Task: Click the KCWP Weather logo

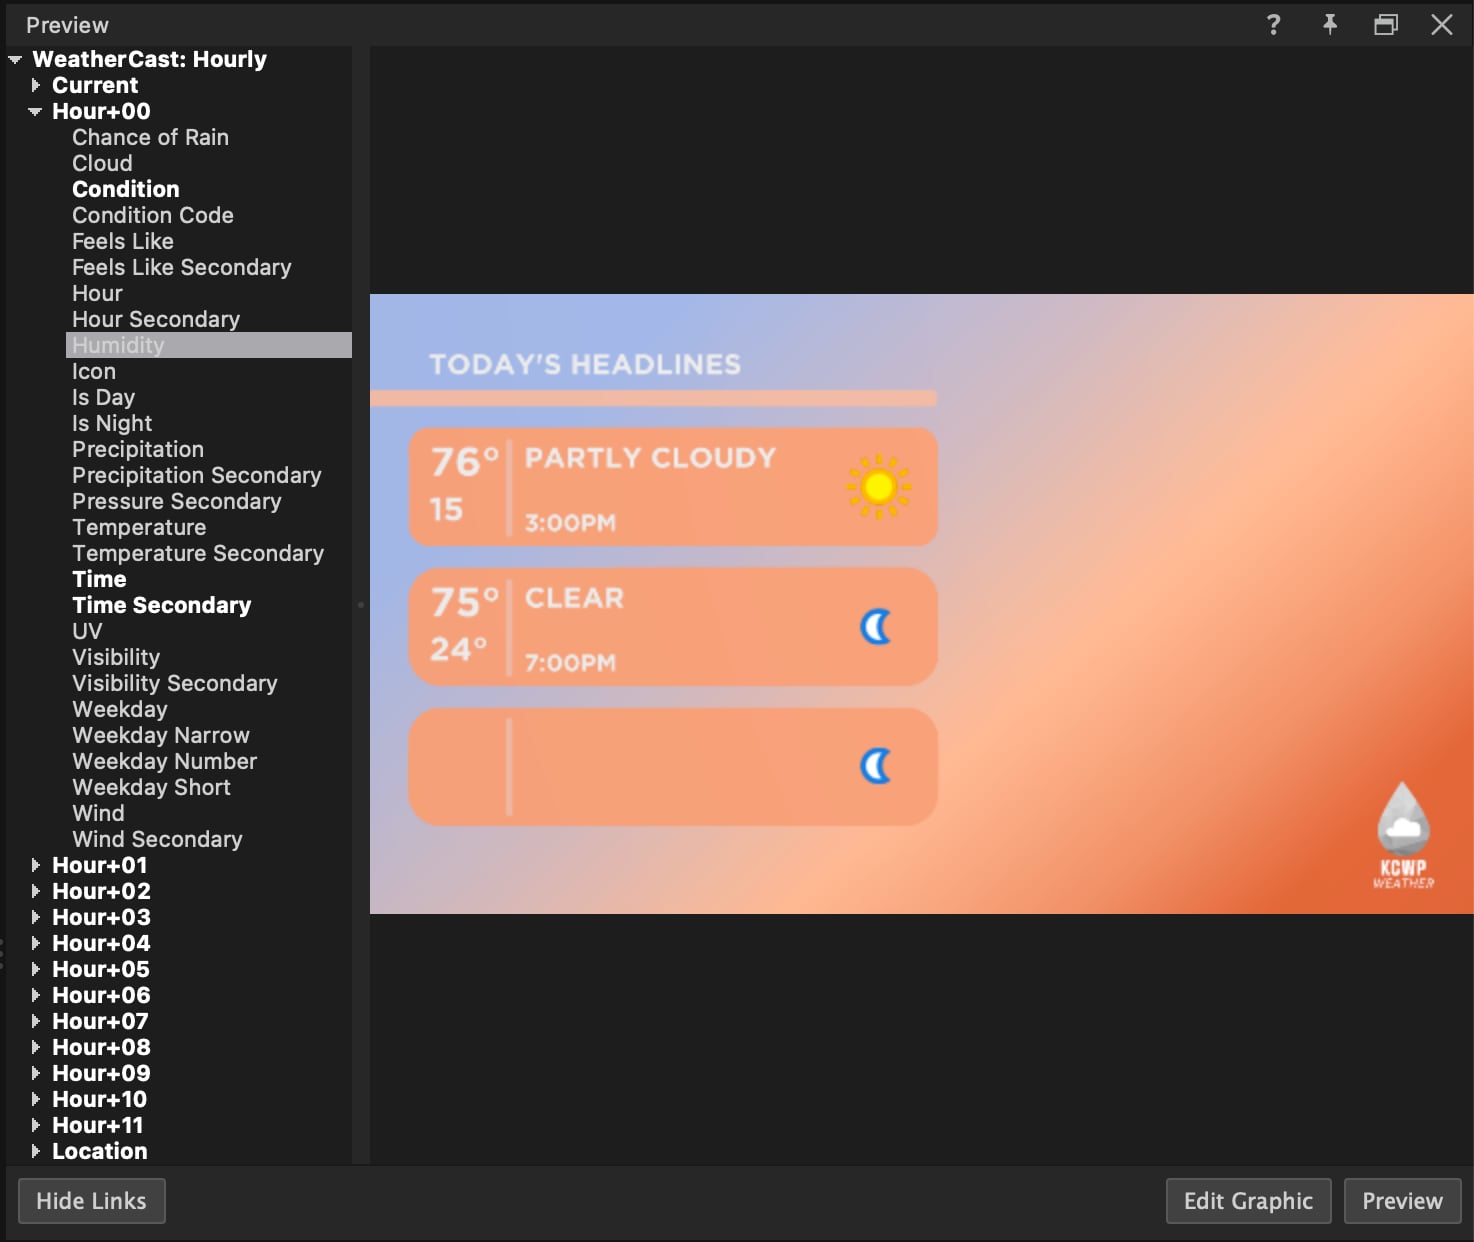Action: [1403, 836]
